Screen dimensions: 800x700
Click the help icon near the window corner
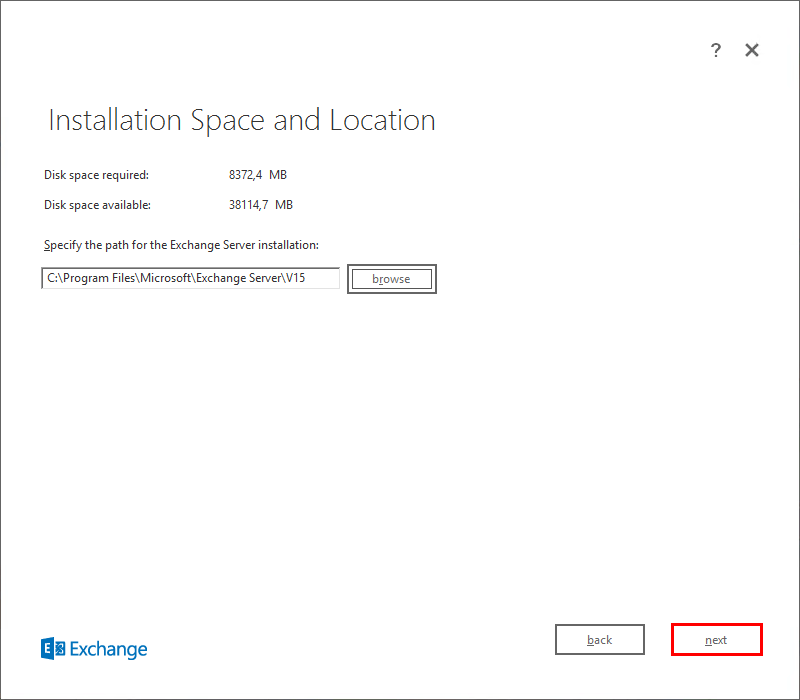(716, 50)
